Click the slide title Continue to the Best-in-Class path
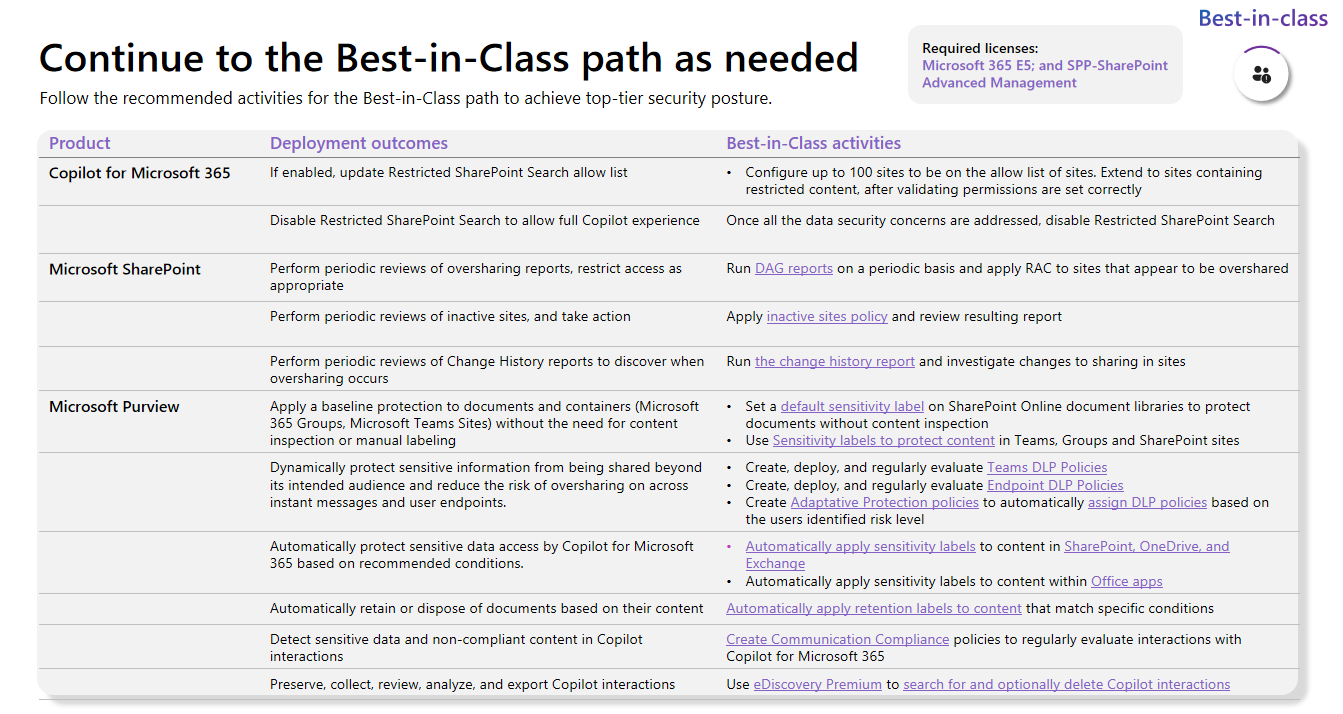 (x=449, y=57)
